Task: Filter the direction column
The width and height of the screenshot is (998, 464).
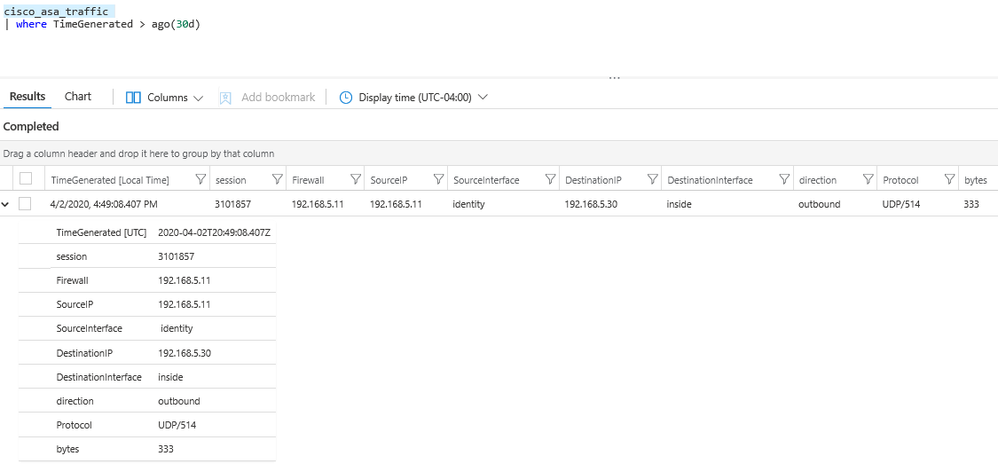Action: [868, 179]
